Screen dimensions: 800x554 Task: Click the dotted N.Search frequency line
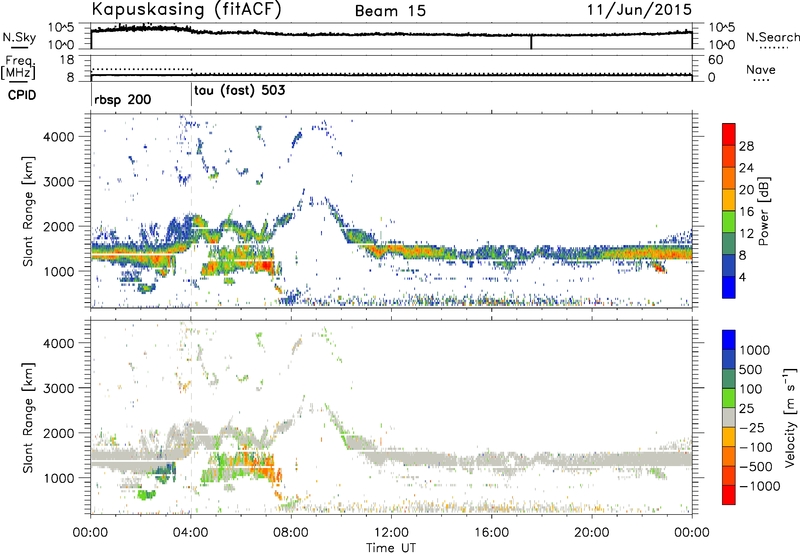(141, 69)
